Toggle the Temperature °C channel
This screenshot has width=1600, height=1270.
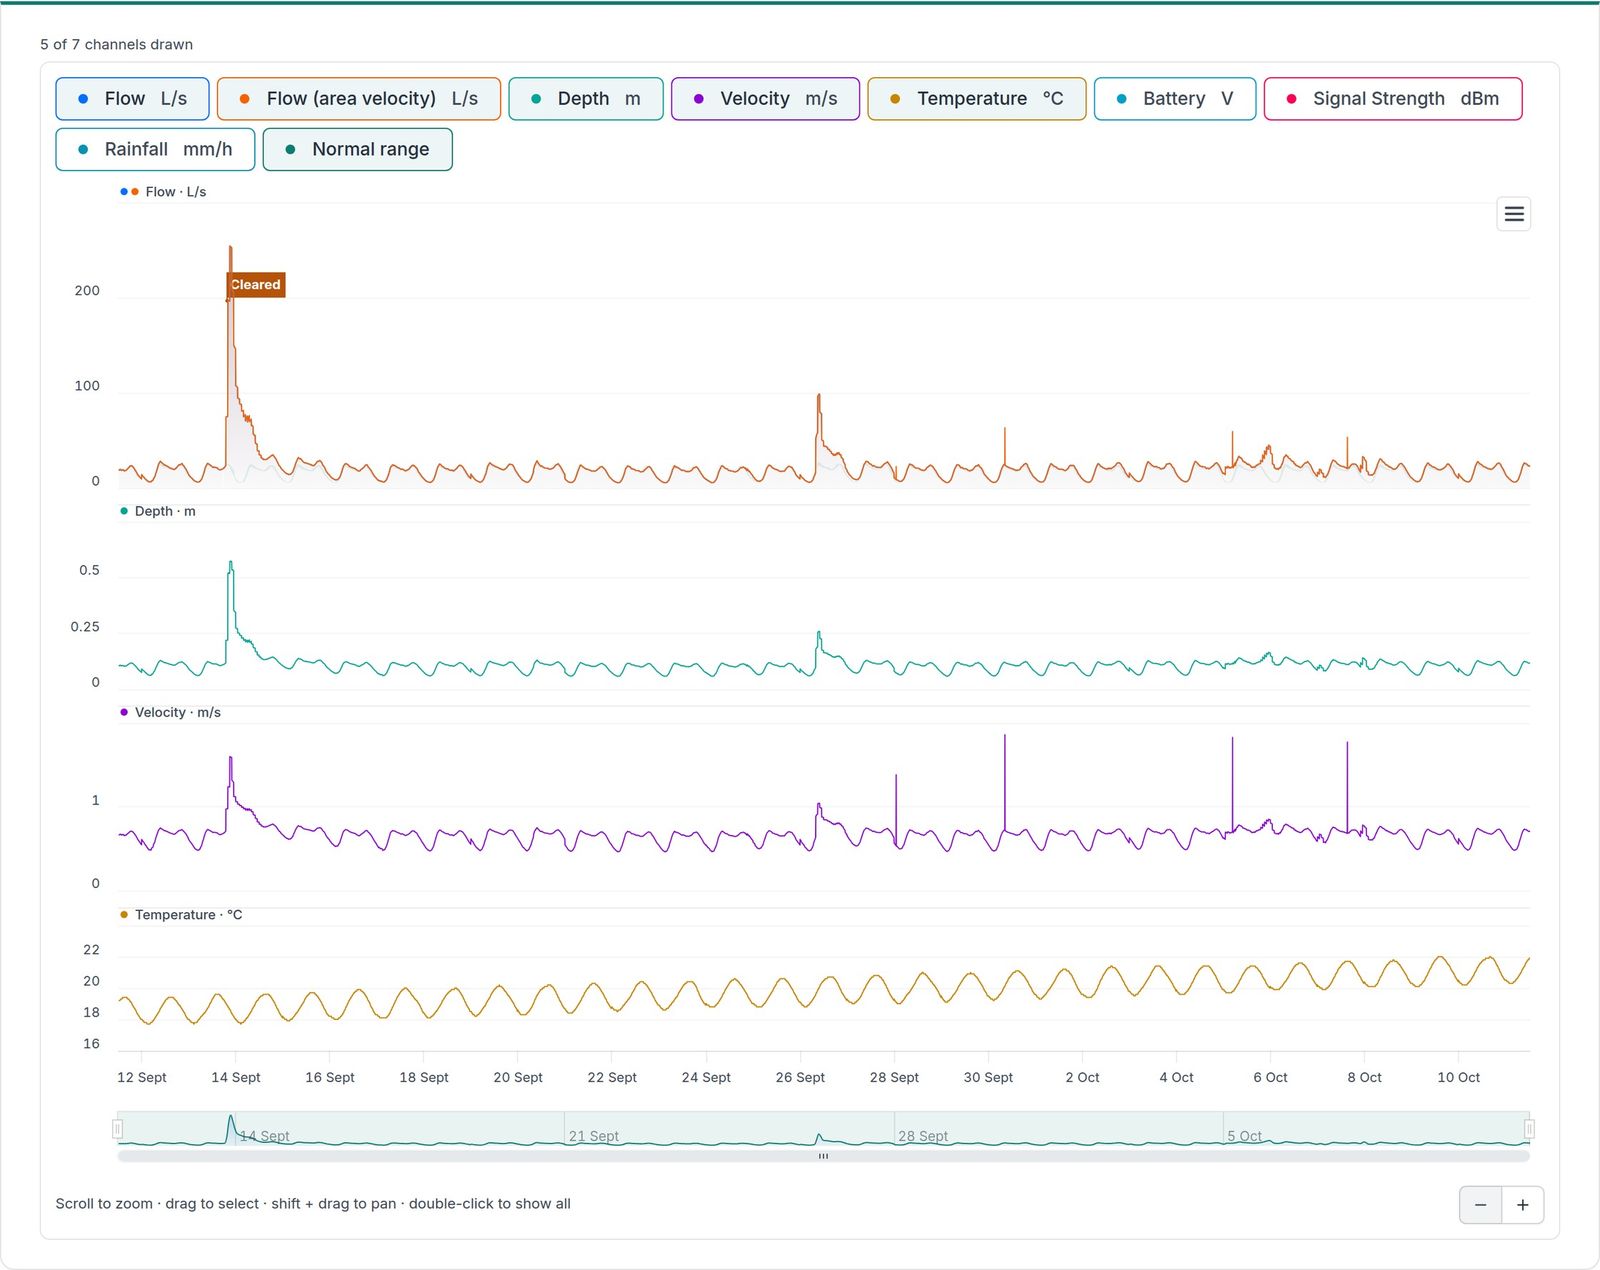pyautogui.click(x=976, y=99)
